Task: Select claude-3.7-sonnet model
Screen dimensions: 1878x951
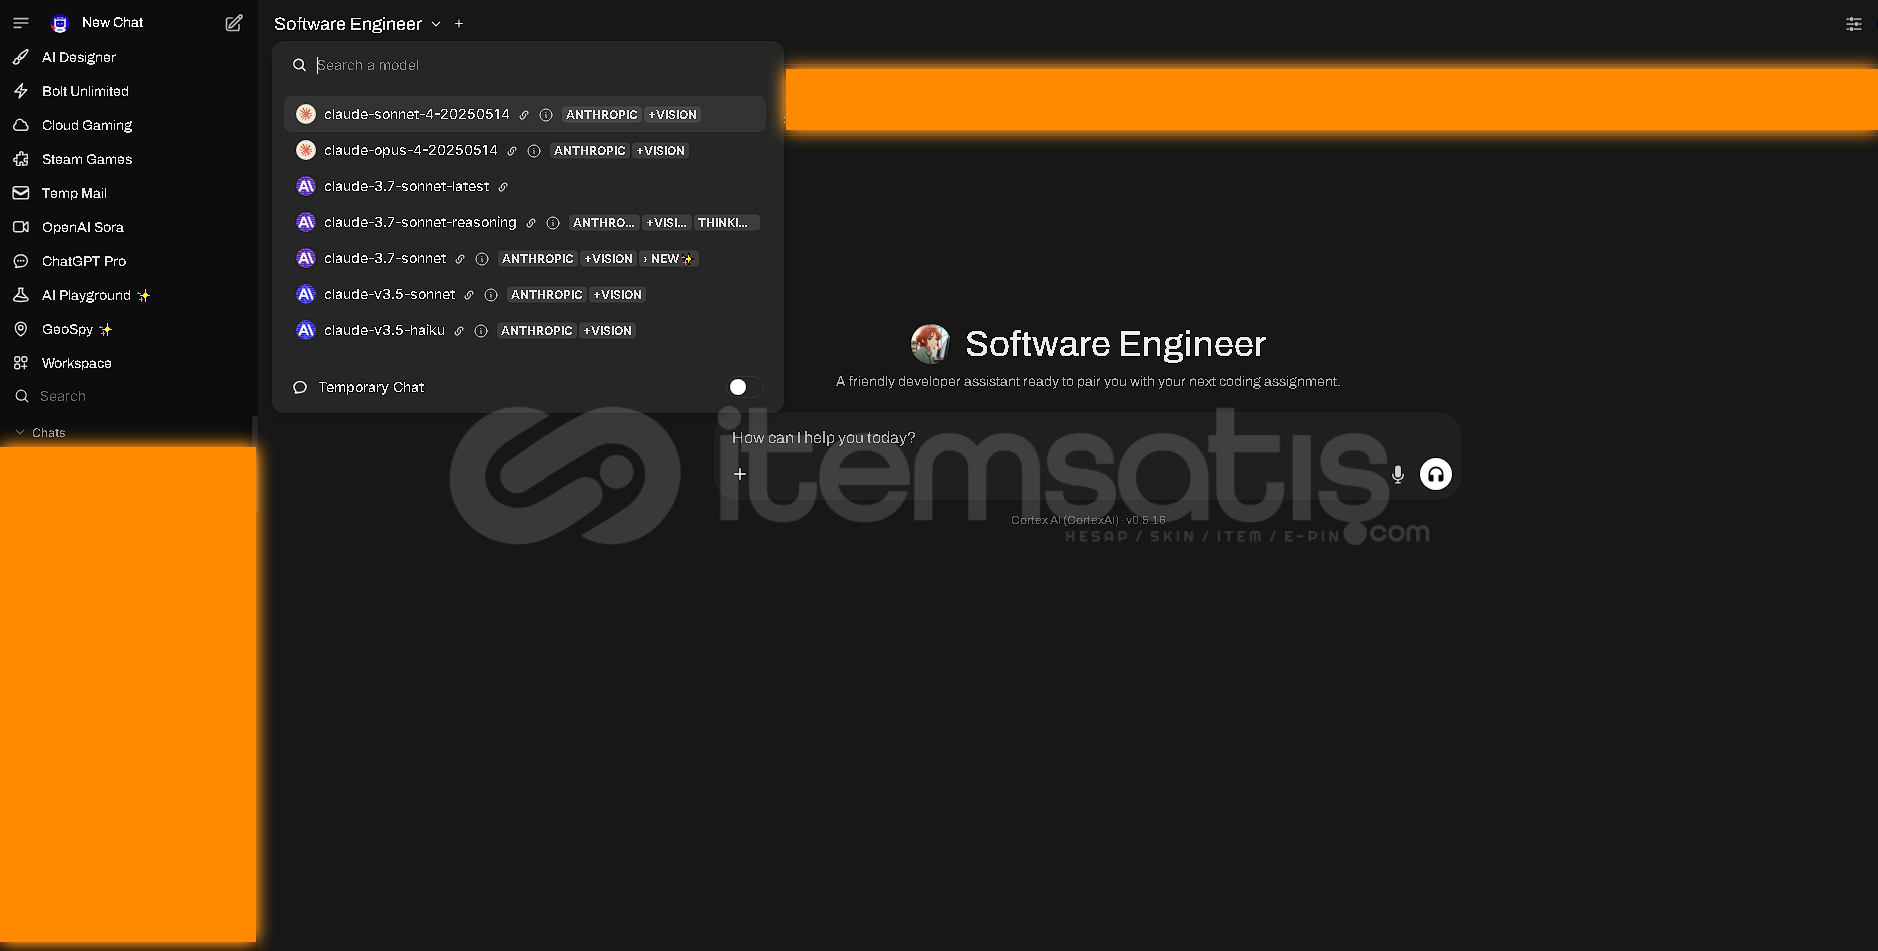Action: pos(525,258)
